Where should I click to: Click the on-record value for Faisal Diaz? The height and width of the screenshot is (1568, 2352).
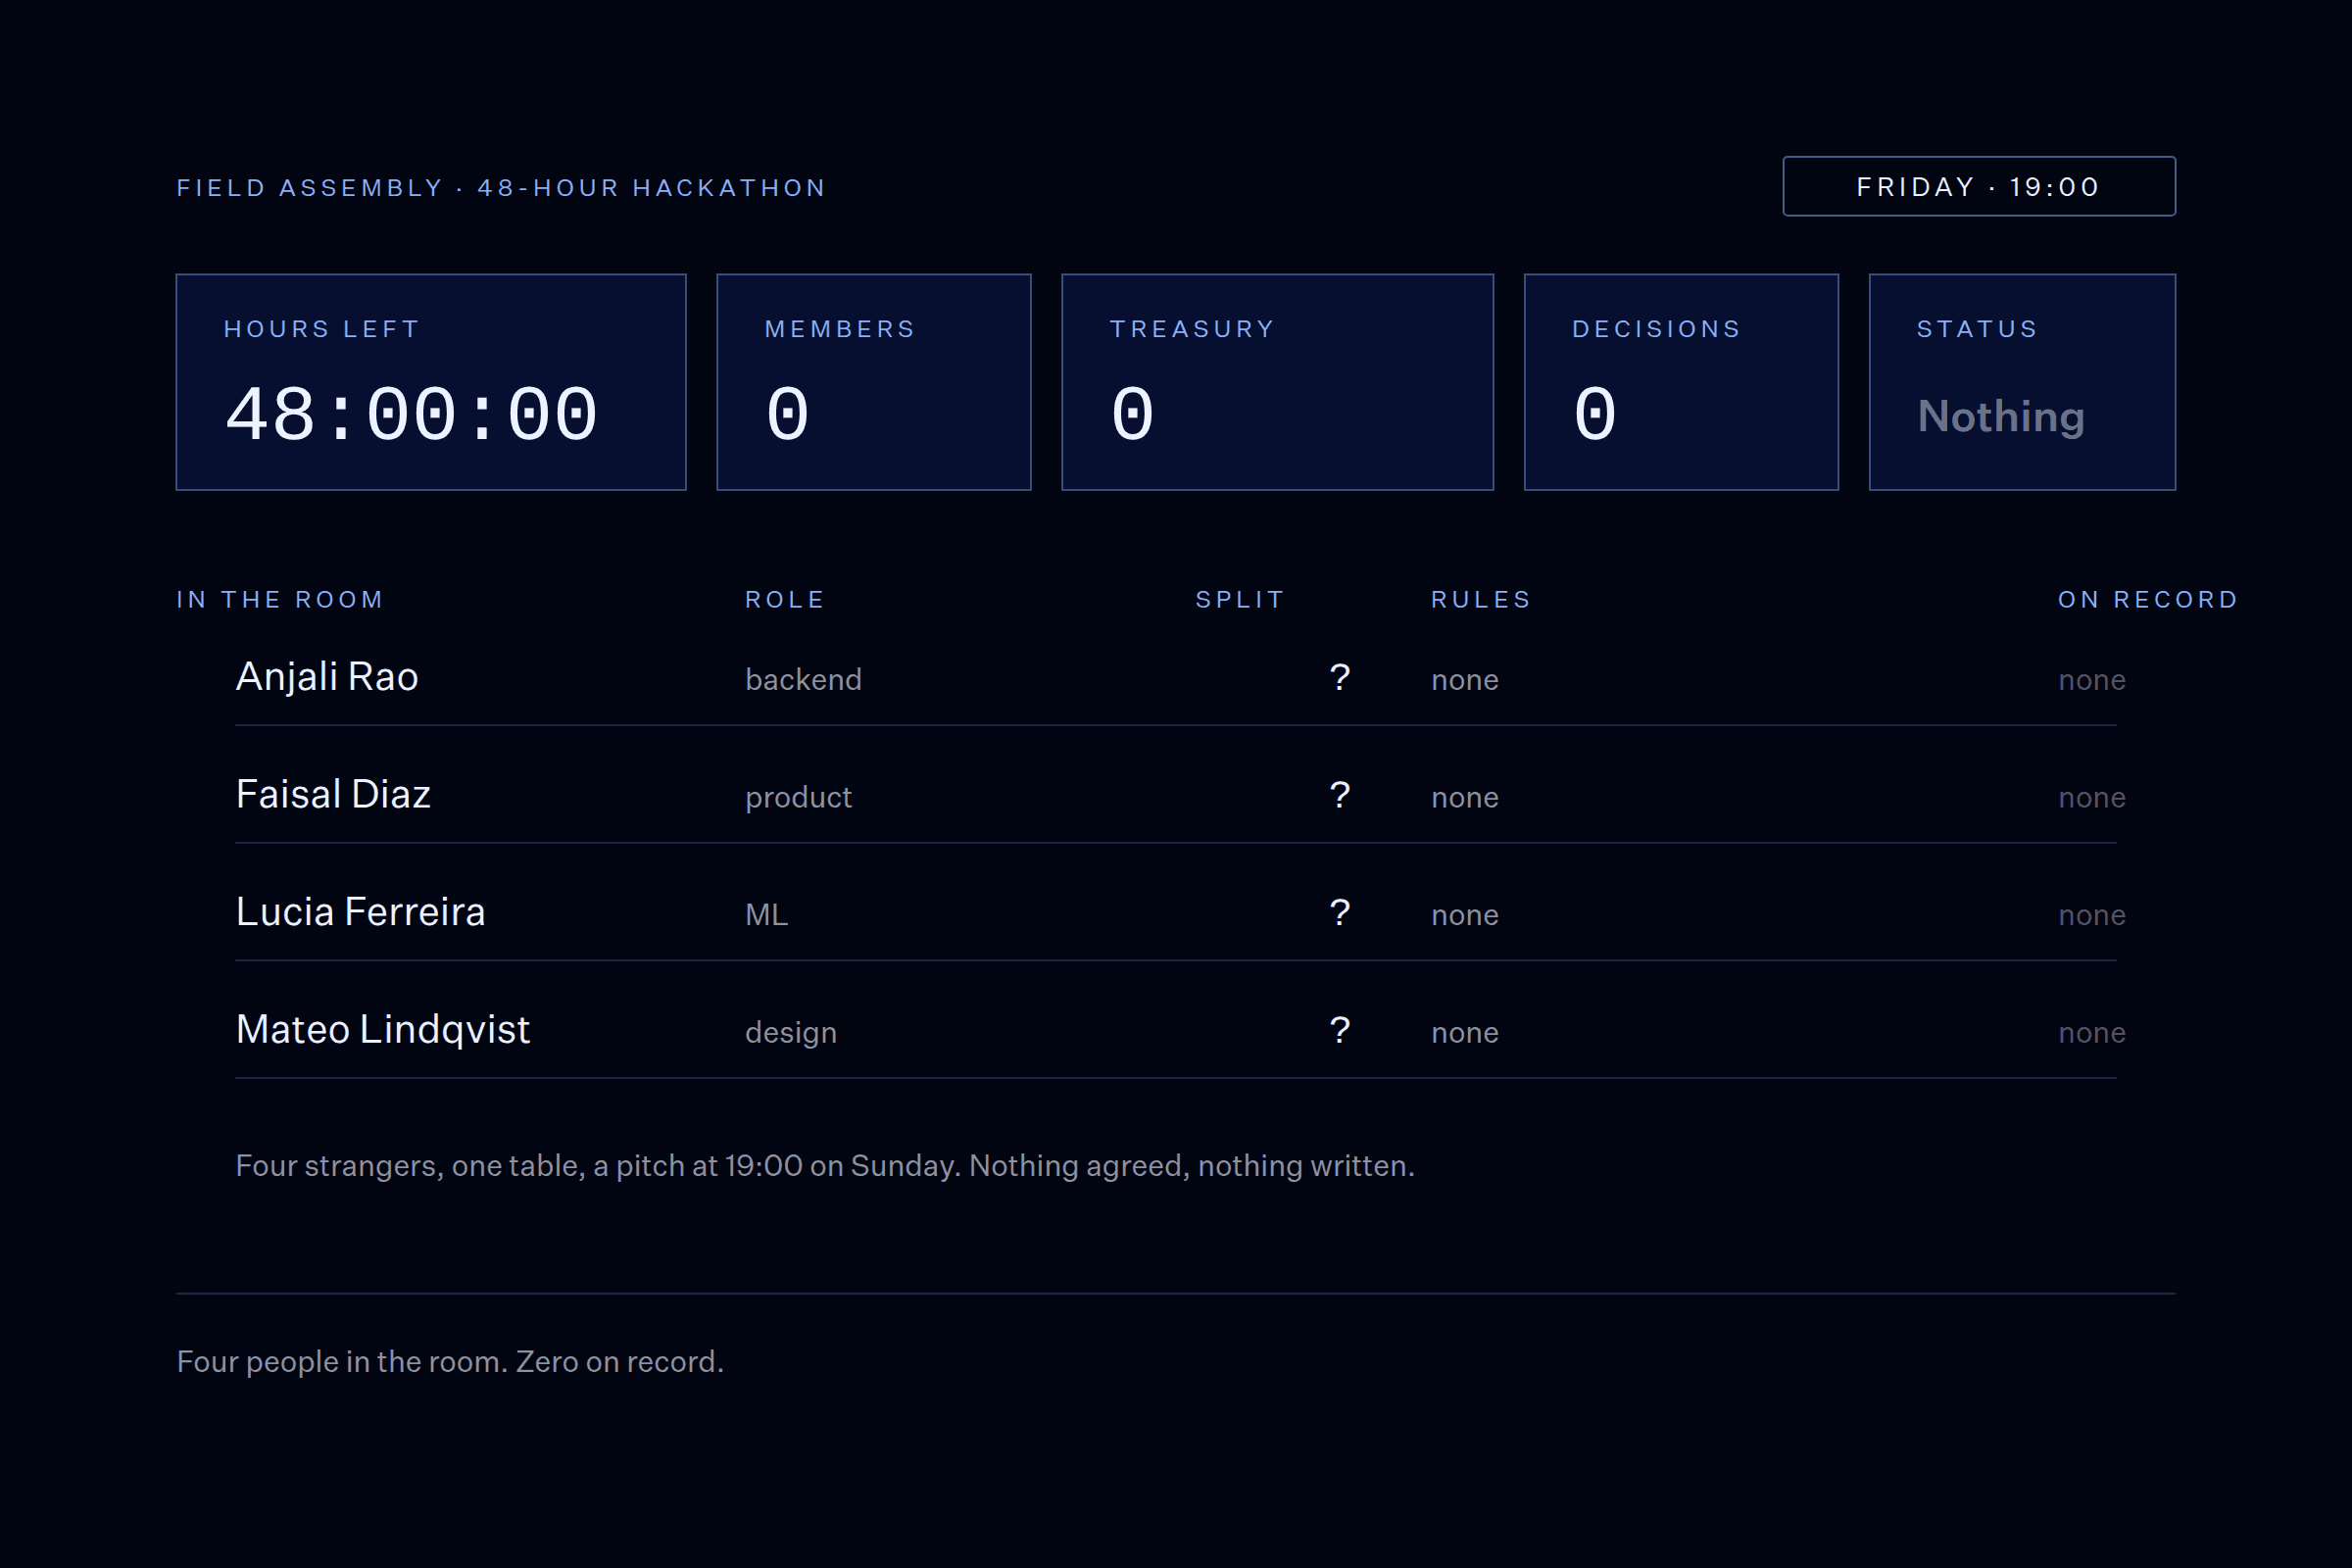pyautogui.click(x=2092, y=799)
